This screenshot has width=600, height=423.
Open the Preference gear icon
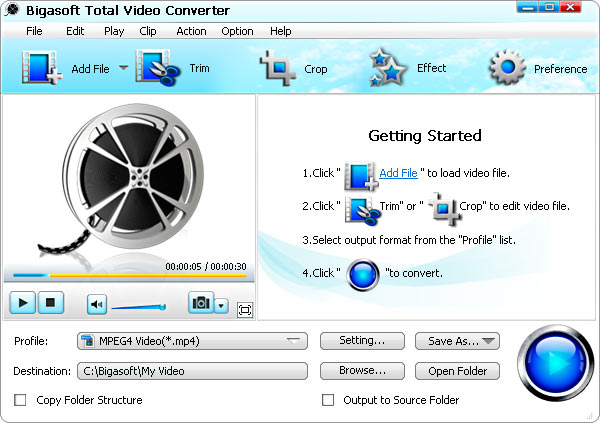(x=507, y=68)
